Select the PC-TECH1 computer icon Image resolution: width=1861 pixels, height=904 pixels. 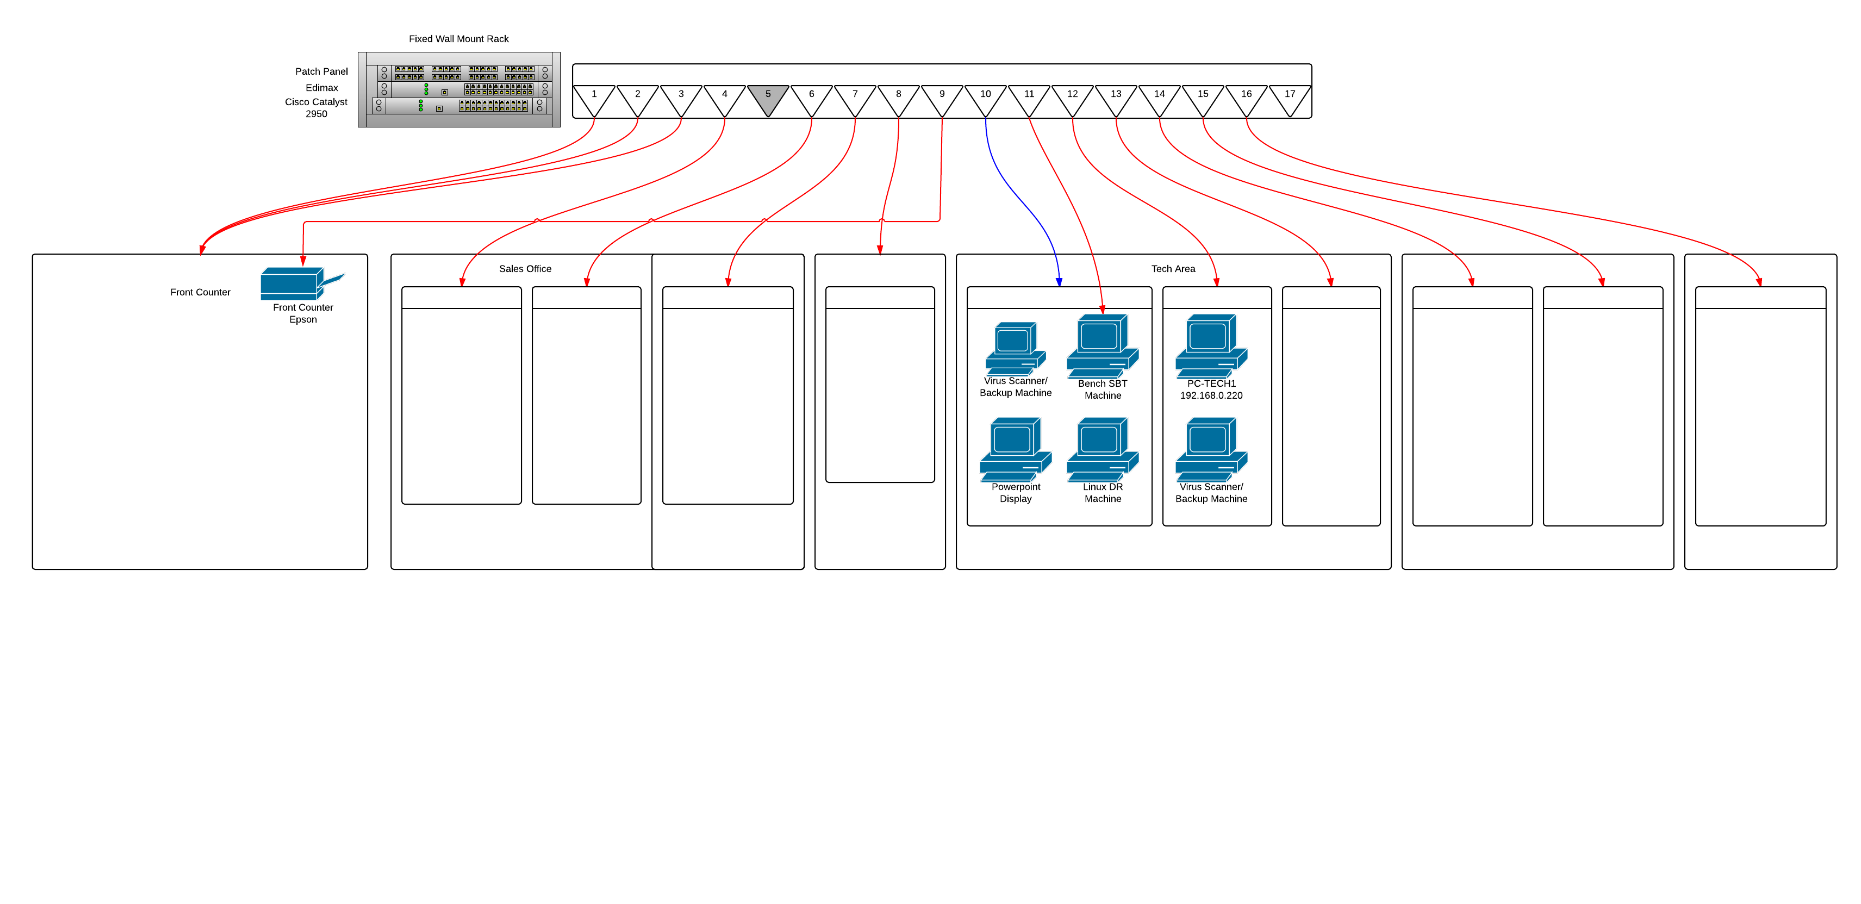1211,346
